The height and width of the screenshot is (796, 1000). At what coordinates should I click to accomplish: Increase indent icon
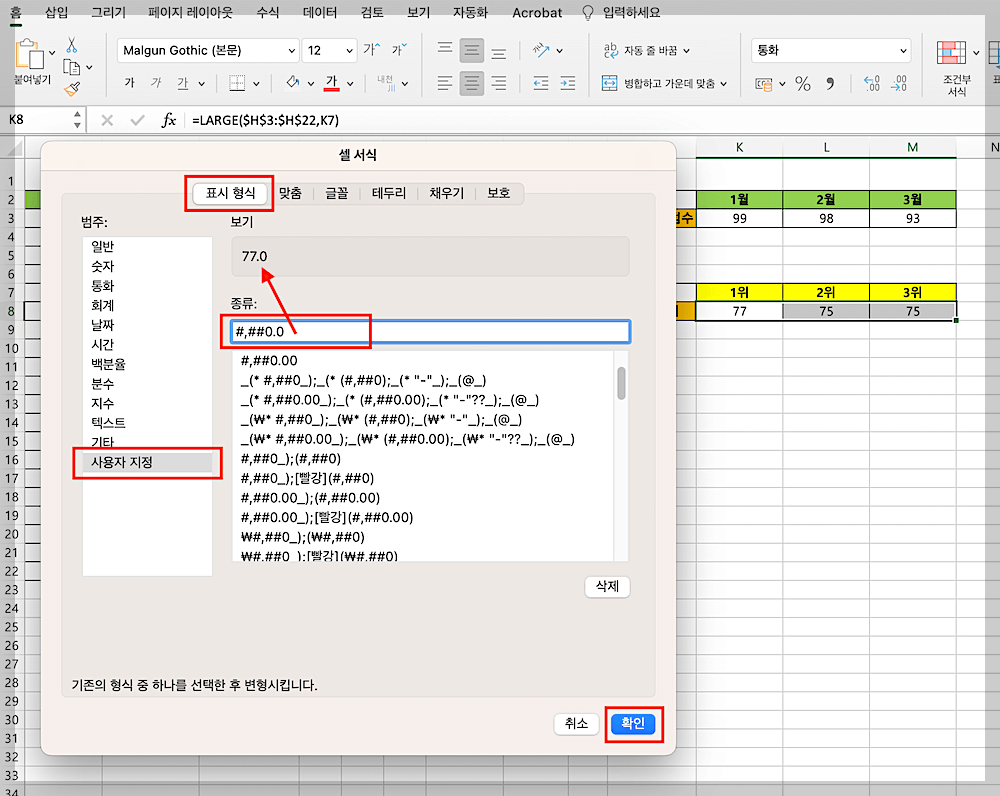(568, 83)
